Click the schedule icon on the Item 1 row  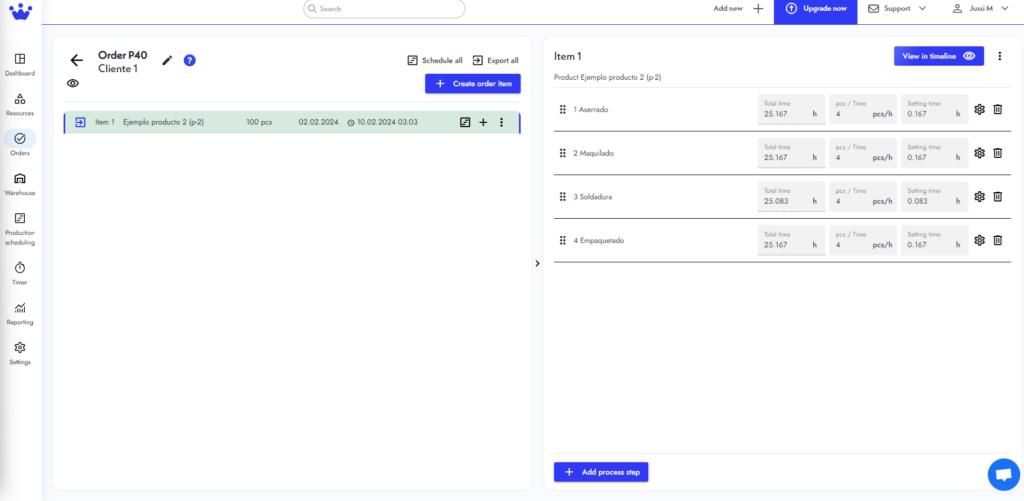pyautogui.click(x=465, y=122)
